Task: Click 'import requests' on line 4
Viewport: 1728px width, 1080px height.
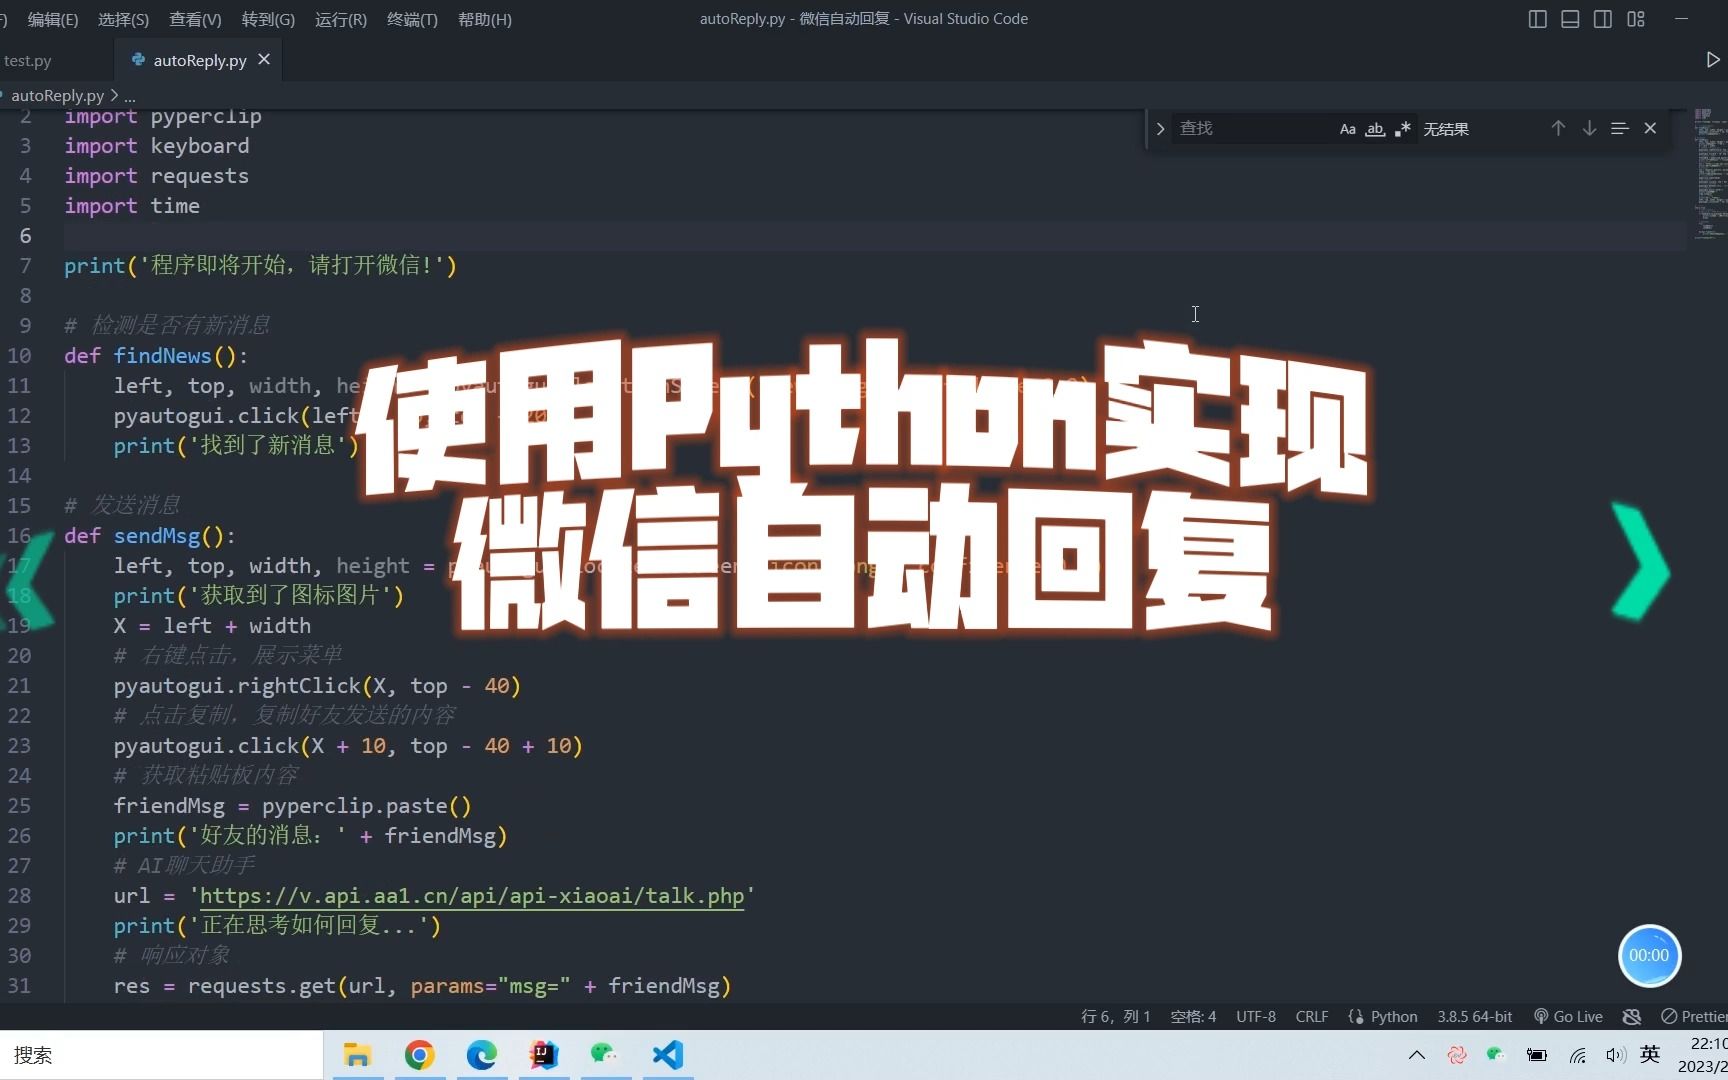Action: [x=156, y=175]
